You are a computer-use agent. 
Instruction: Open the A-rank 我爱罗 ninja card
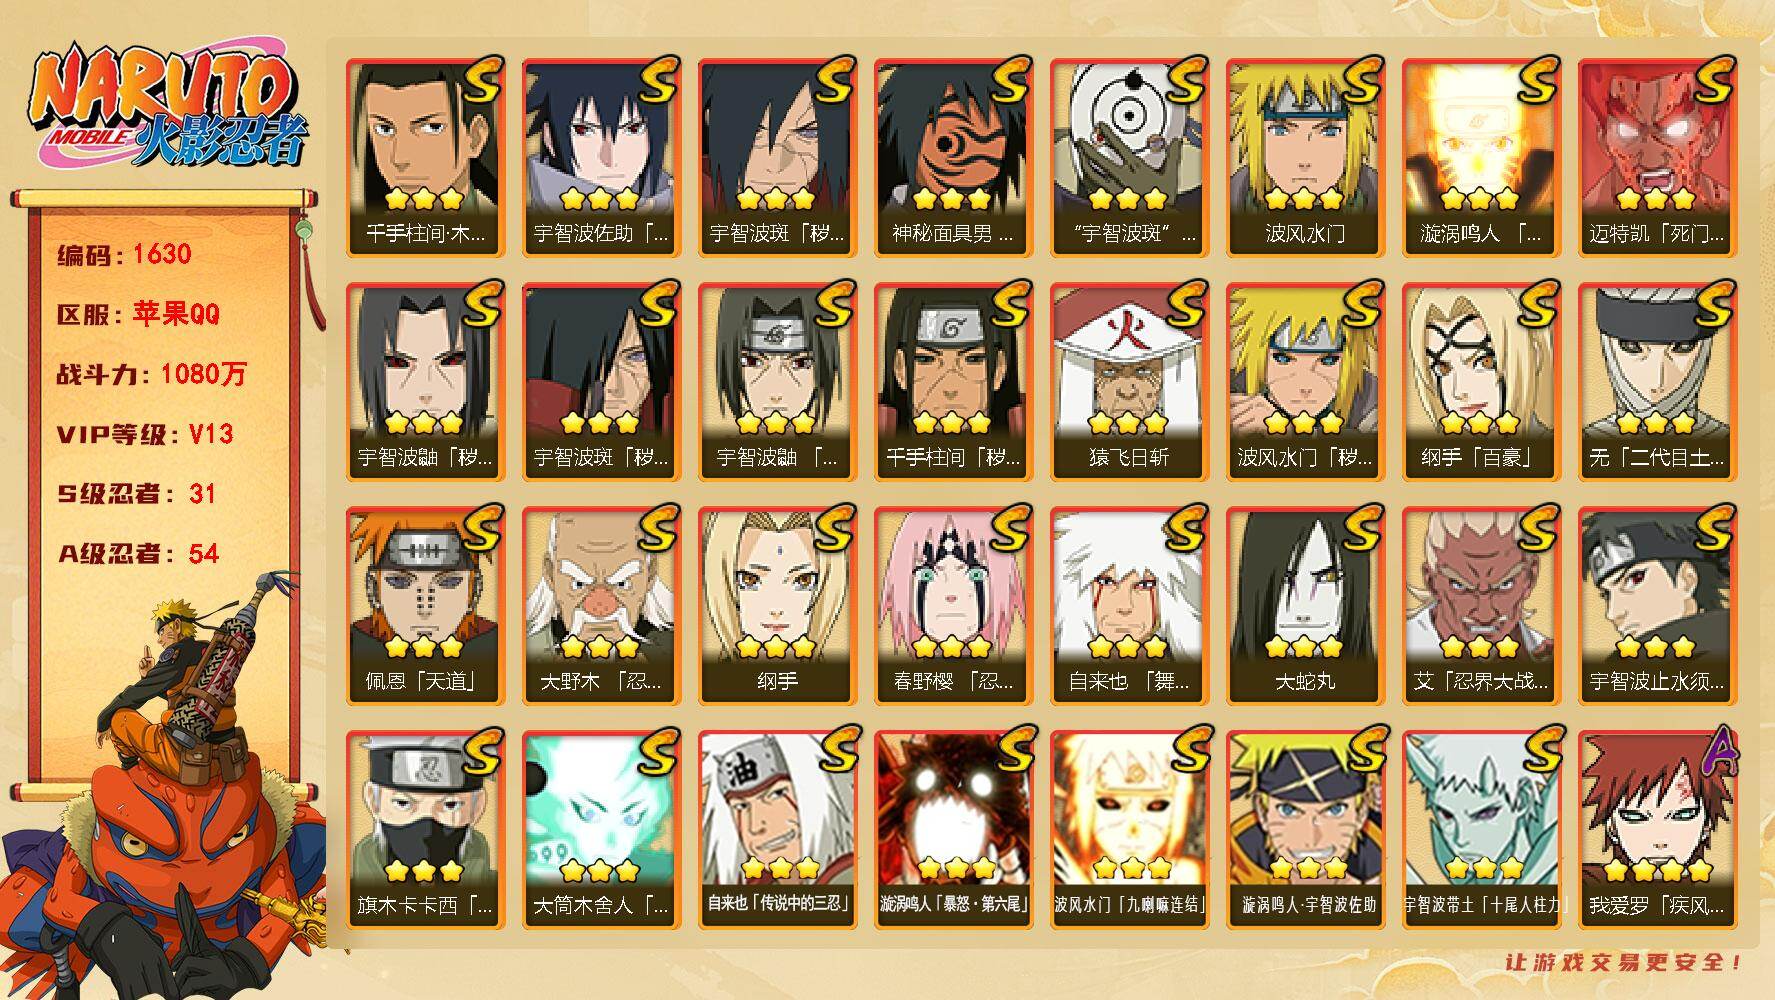click(1657, 830)
